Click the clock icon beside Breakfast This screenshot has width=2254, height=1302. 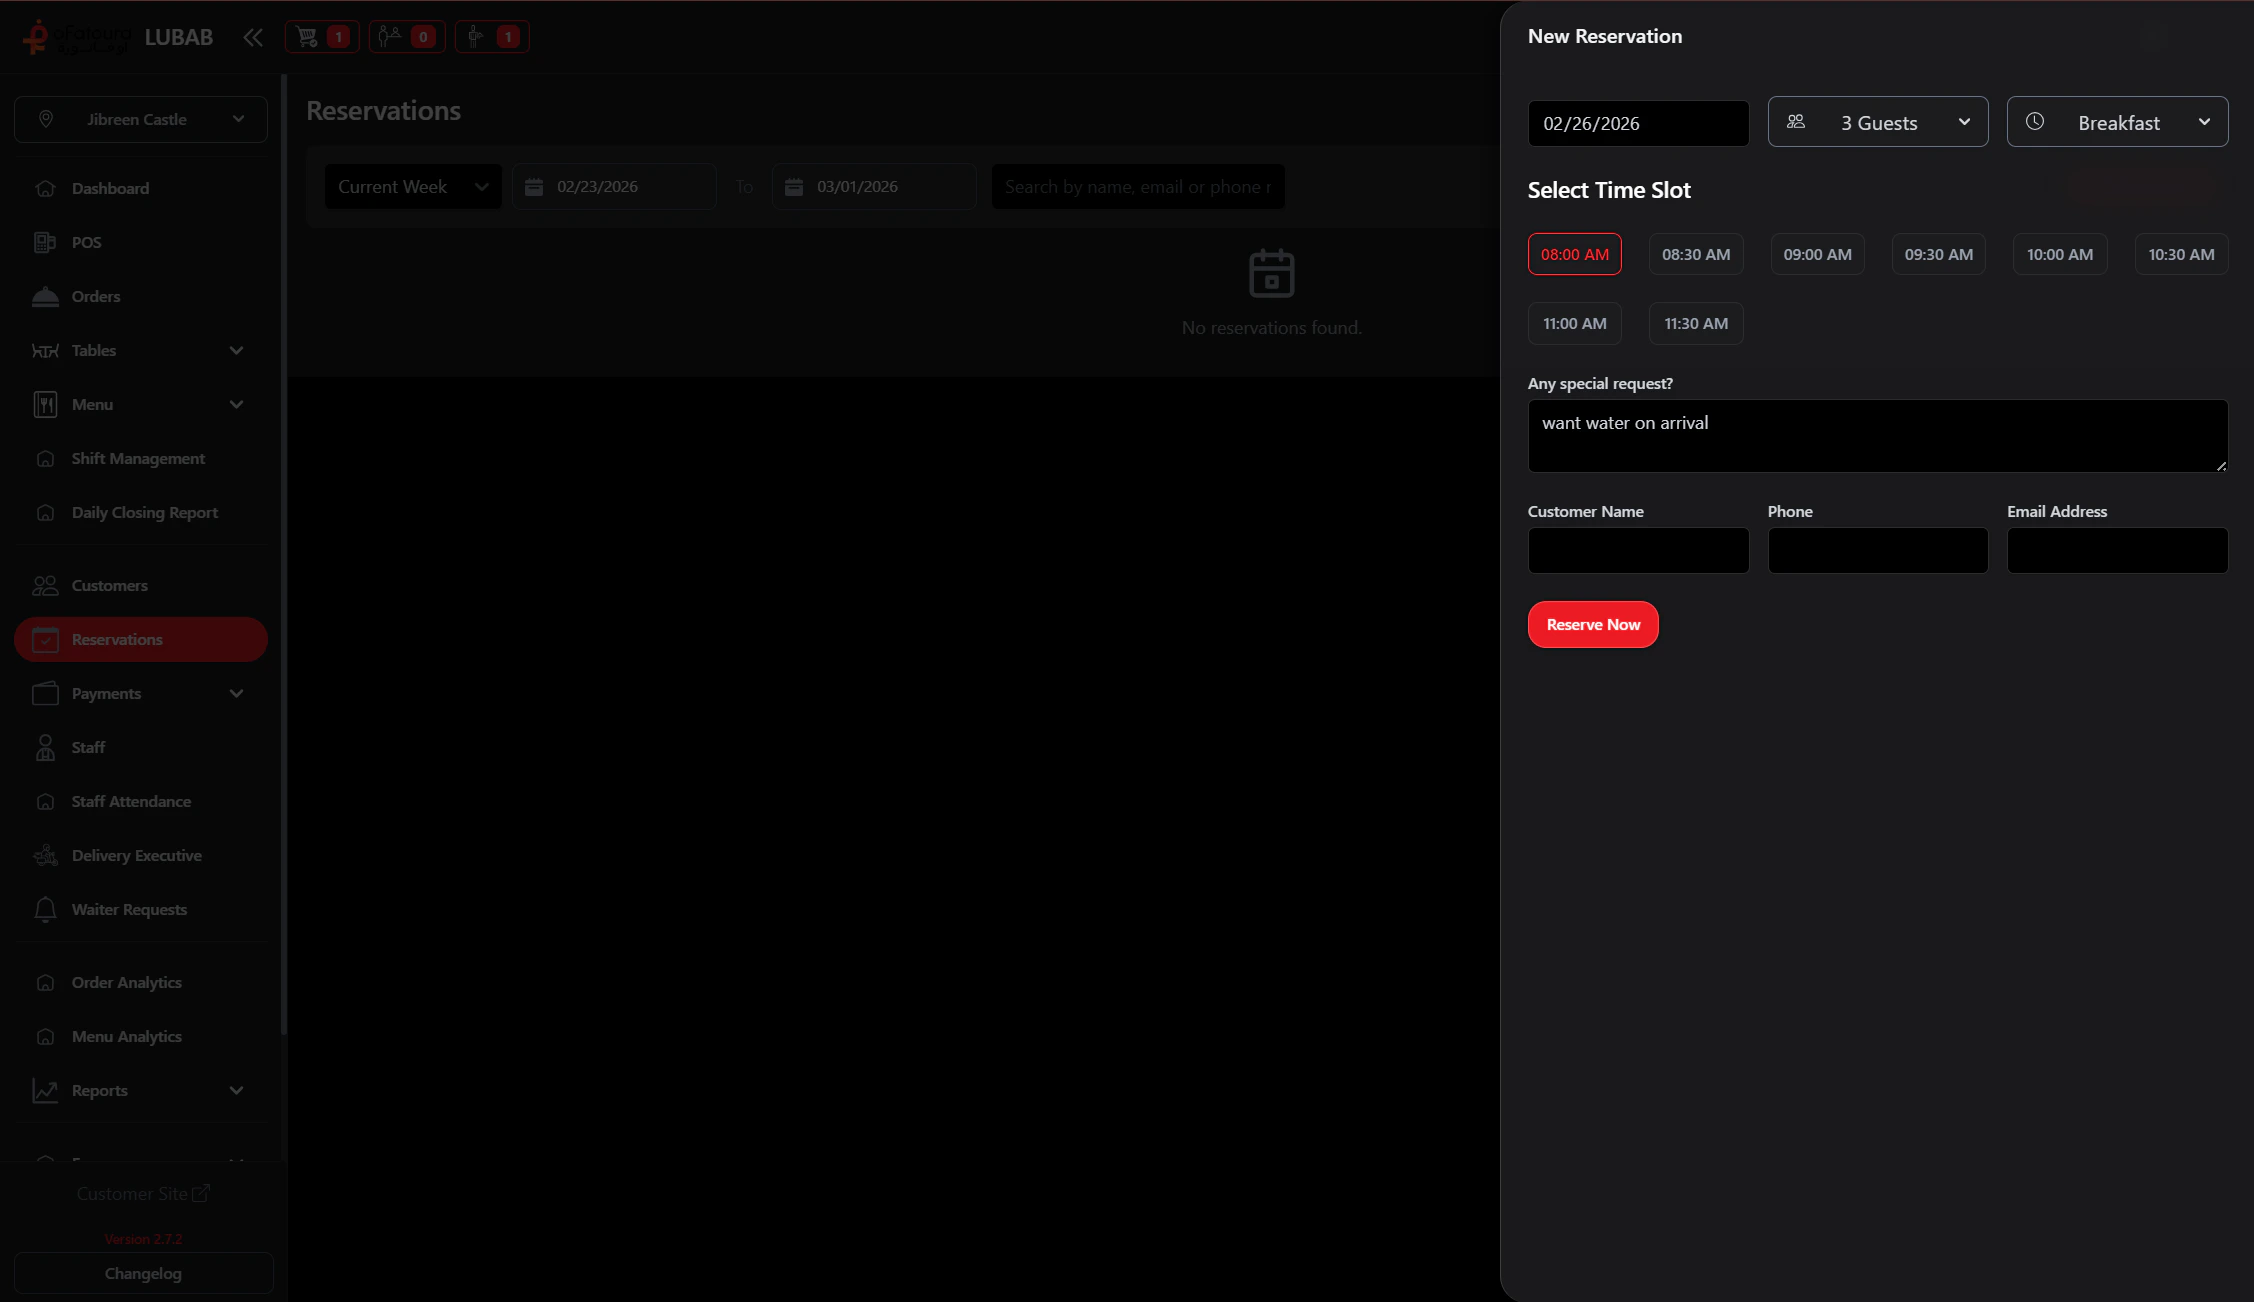click(x=2035, y=122)
